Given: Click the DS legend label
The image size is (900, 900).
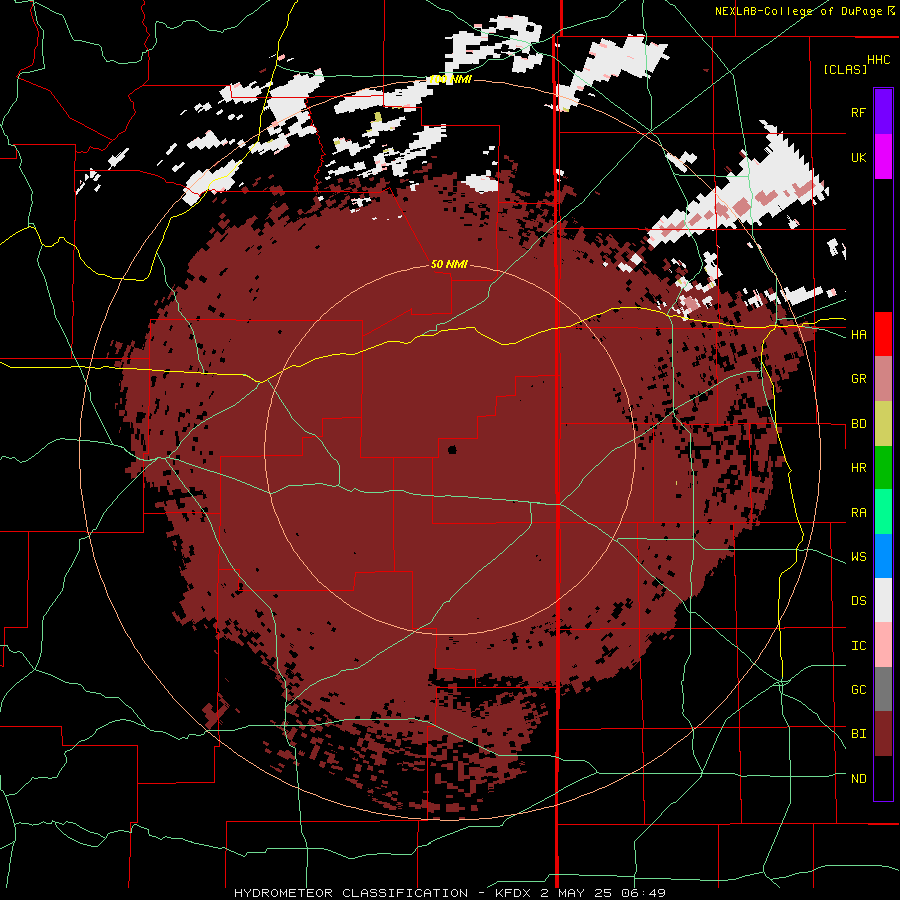Looking at the screenshot, I should coord(858,601).
